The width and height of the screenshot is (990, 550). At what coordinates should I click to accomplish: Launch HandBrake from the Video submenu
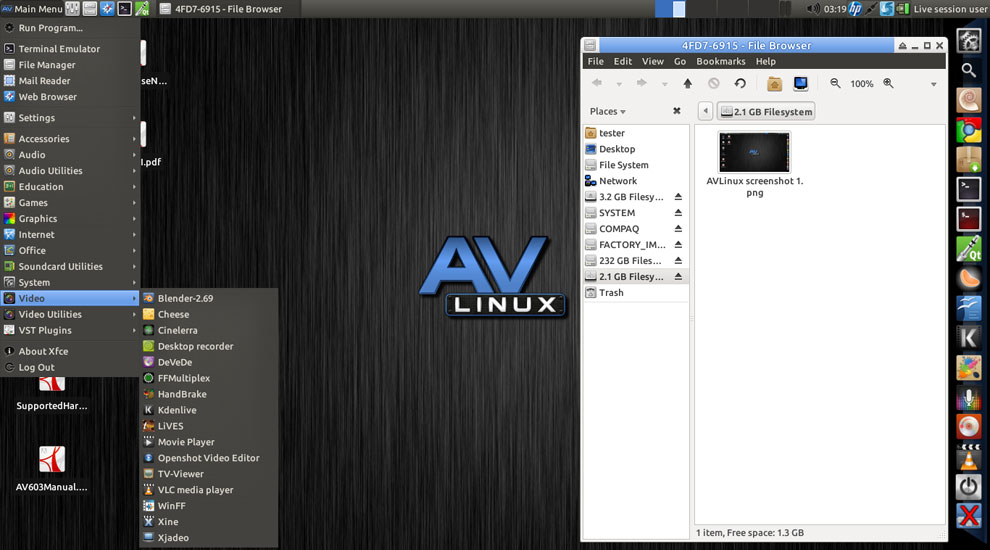click(x=208, y=394)
